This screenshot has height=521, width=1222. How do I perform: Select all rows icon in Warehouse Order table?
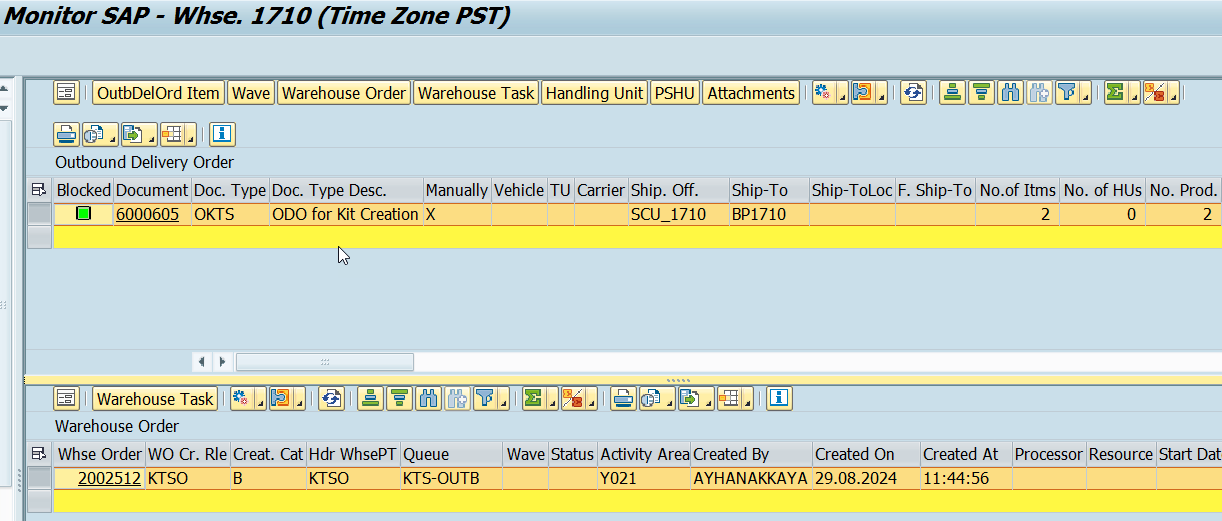coord(39,454)
